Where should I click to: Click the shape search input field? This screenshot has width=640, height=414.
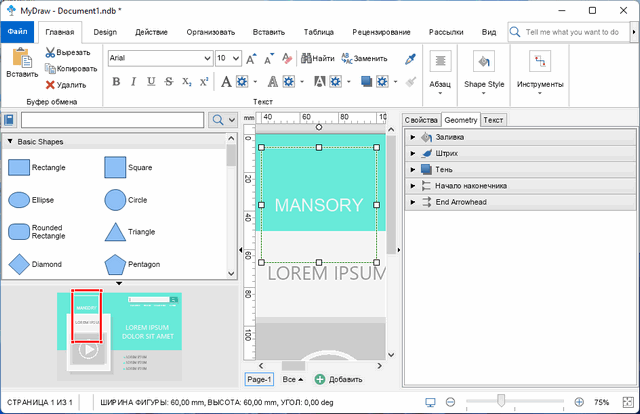[x=113, y=120]
